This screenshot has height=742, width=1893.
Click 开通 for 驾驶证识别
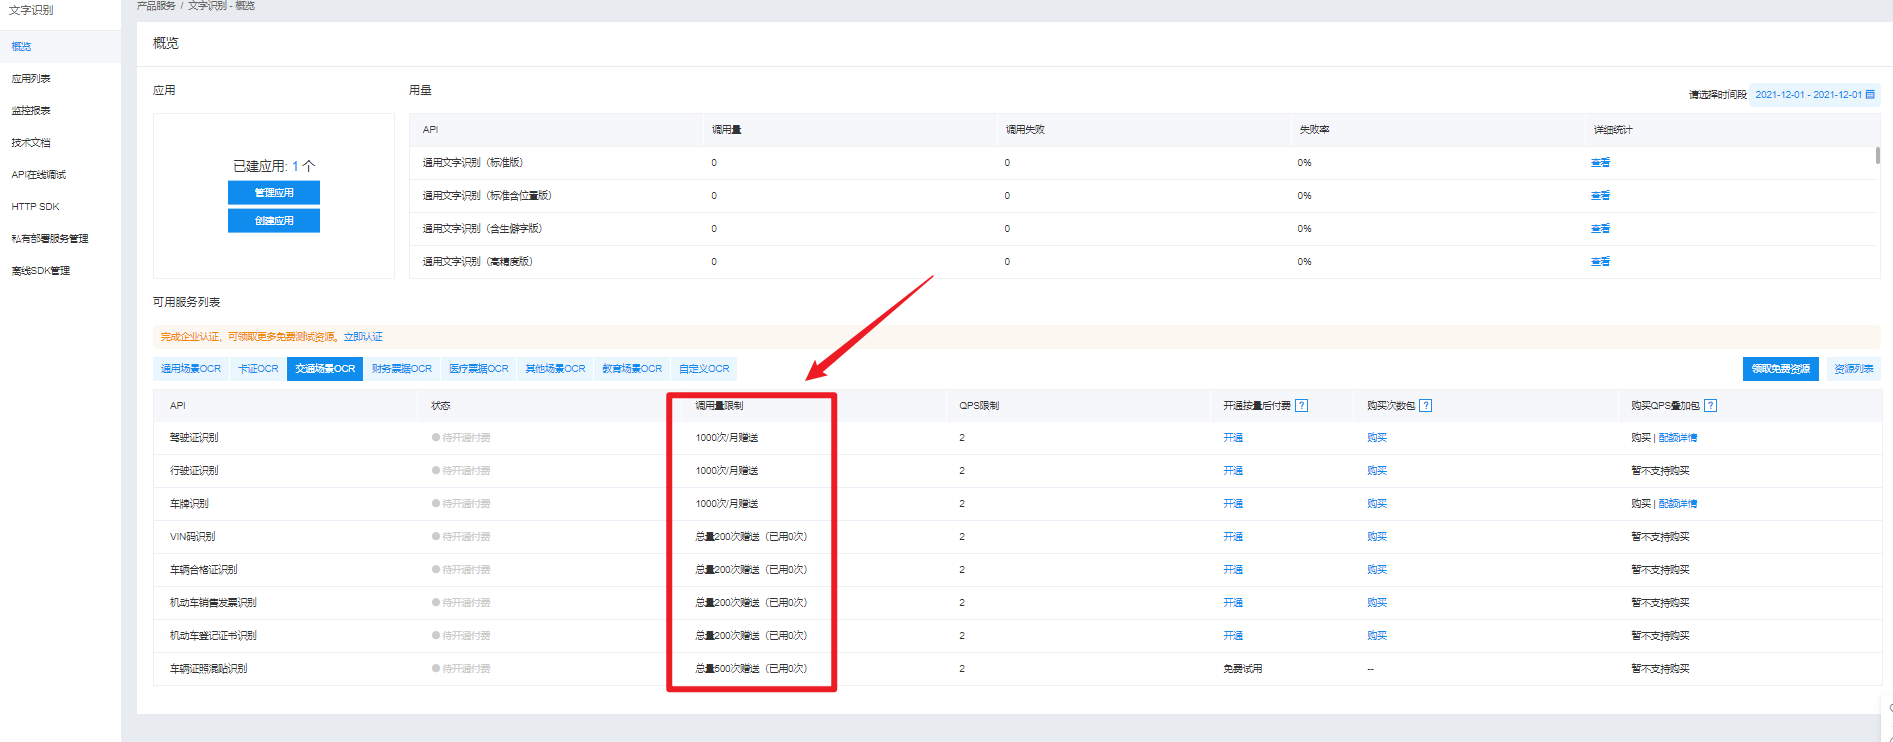1233,438
